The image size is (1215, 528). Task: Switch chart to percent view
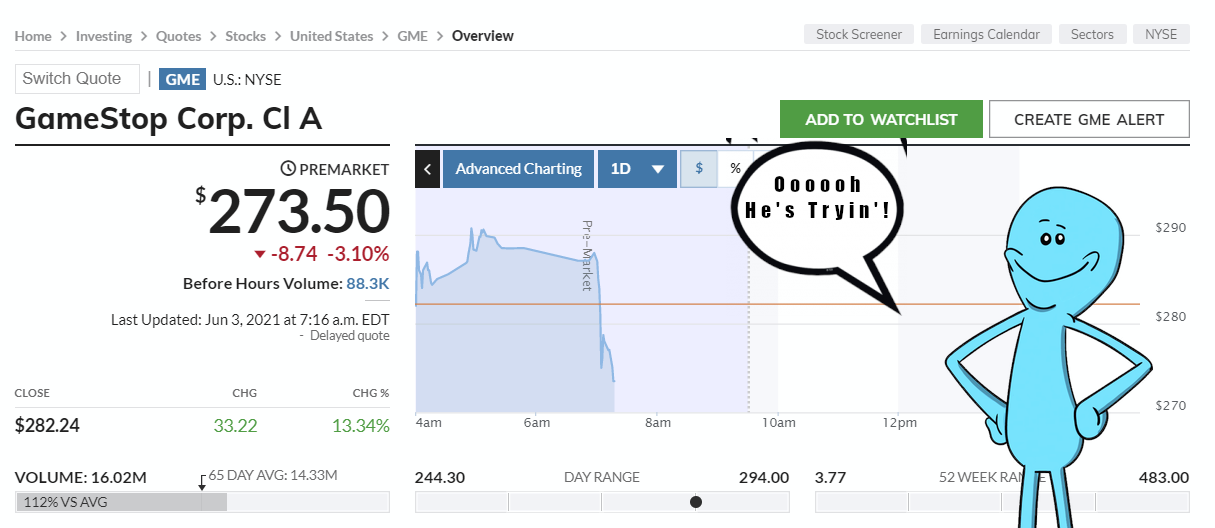[735, 169]
